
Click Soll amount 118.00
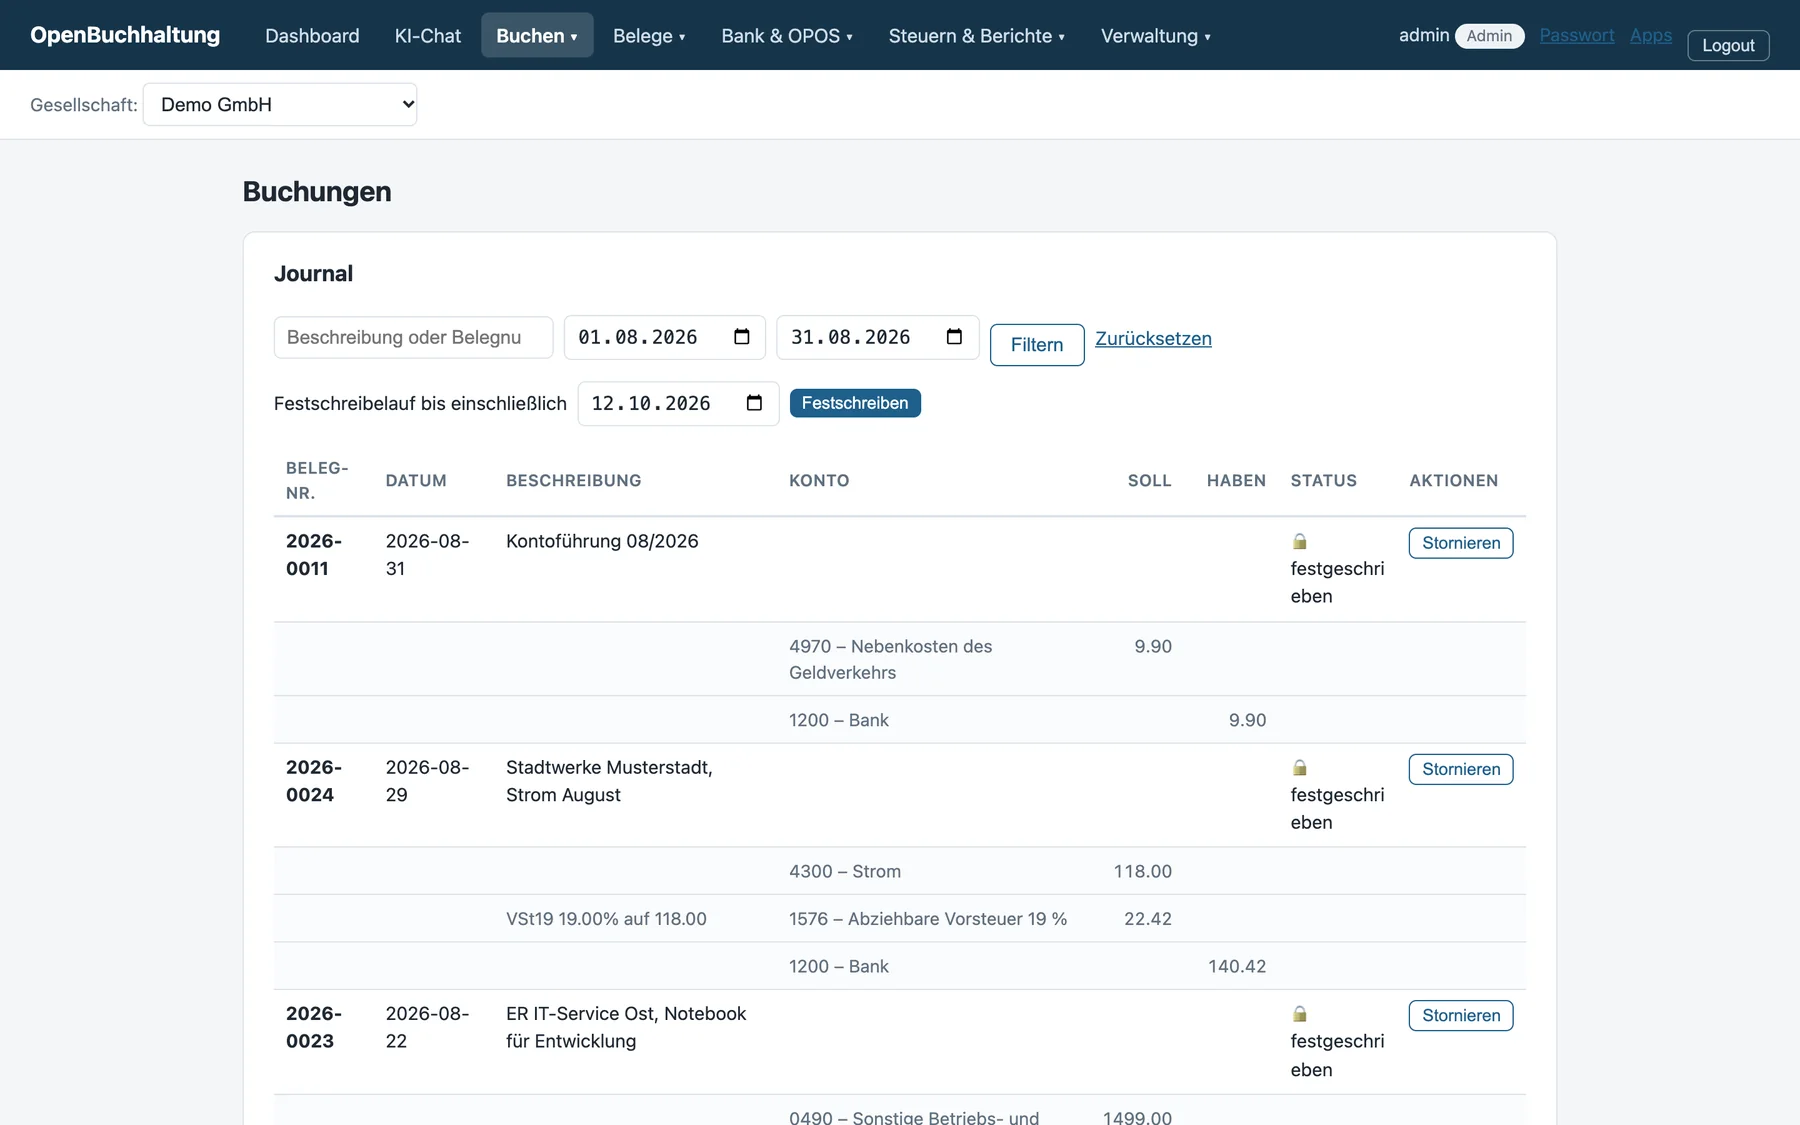[x=1143, y=871]
